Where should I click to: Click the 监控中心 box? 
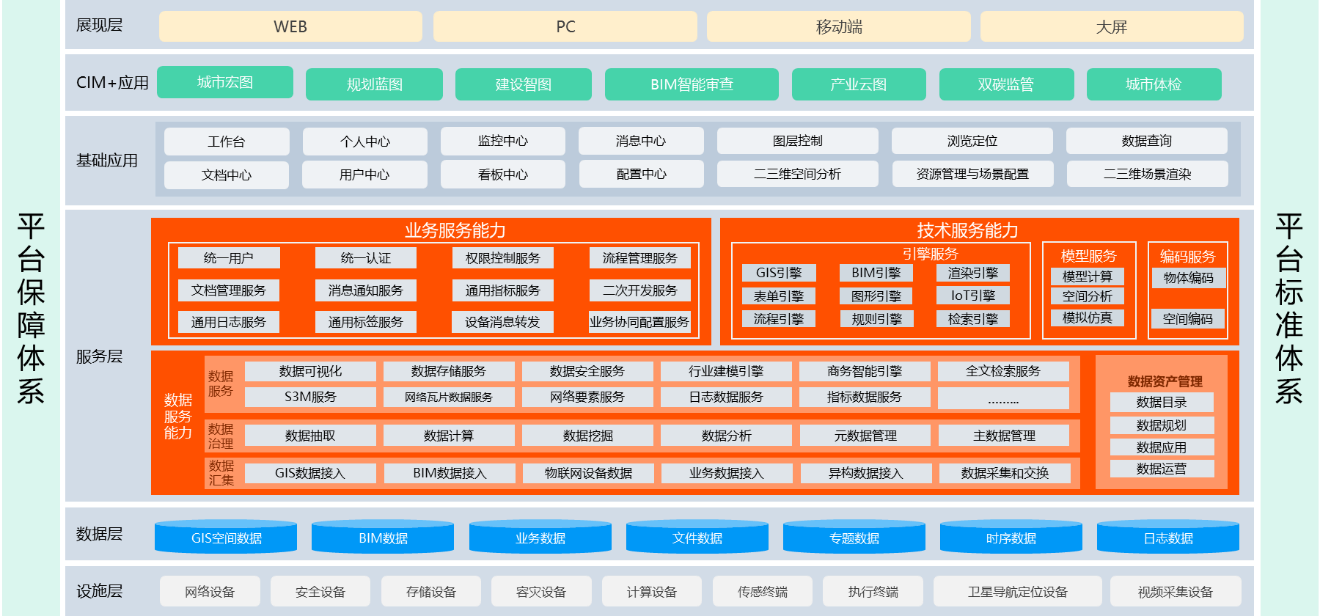tap(503, 142)
